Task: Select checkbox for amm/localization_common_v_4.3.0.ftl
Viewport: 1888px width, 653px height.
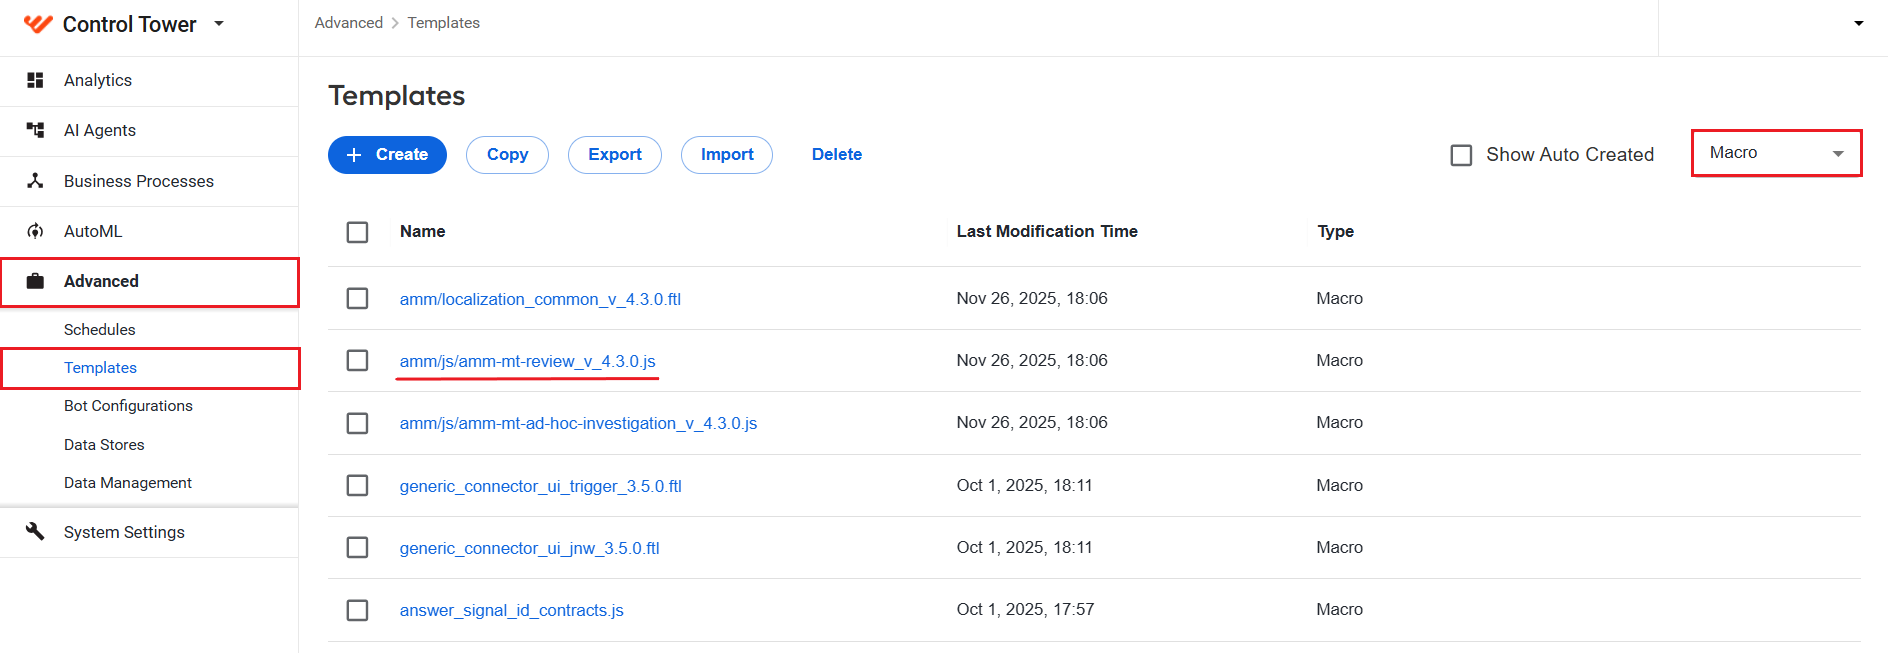Action: (x=357, y=298)
